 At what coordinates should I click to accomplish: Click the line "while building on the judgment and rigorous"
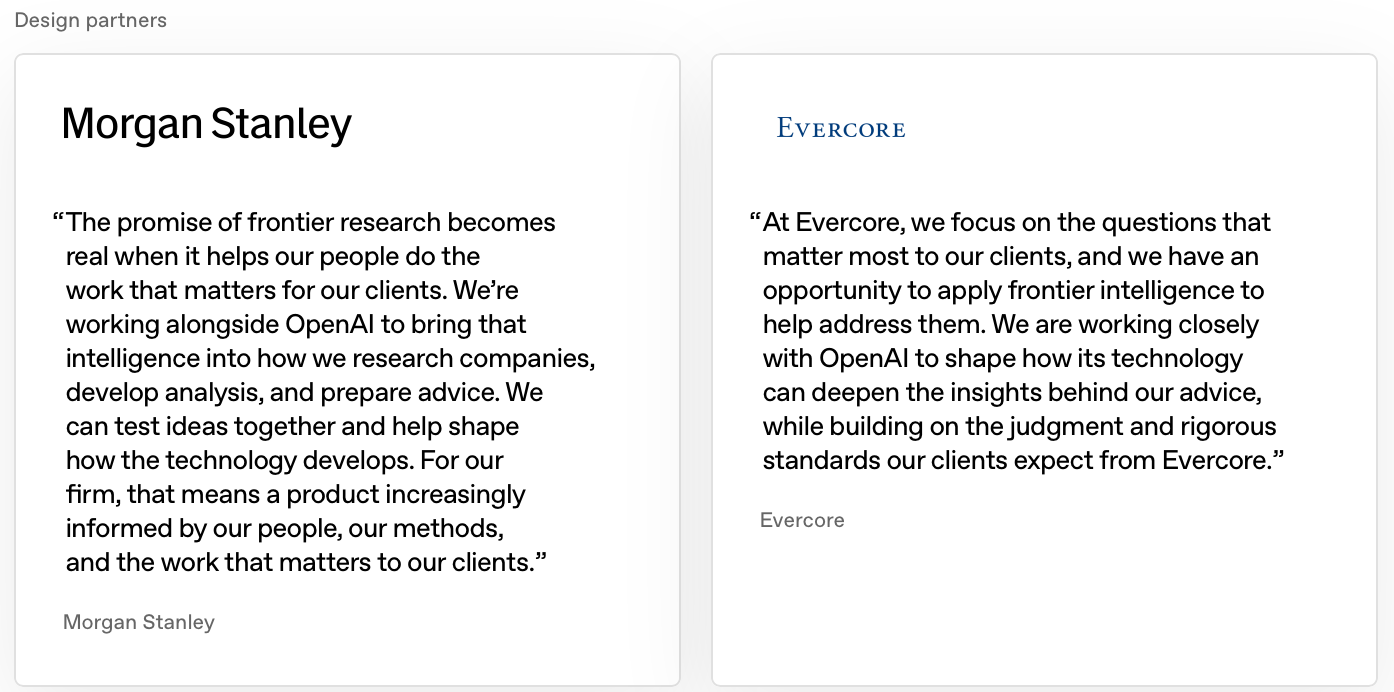pos(1020,426)
